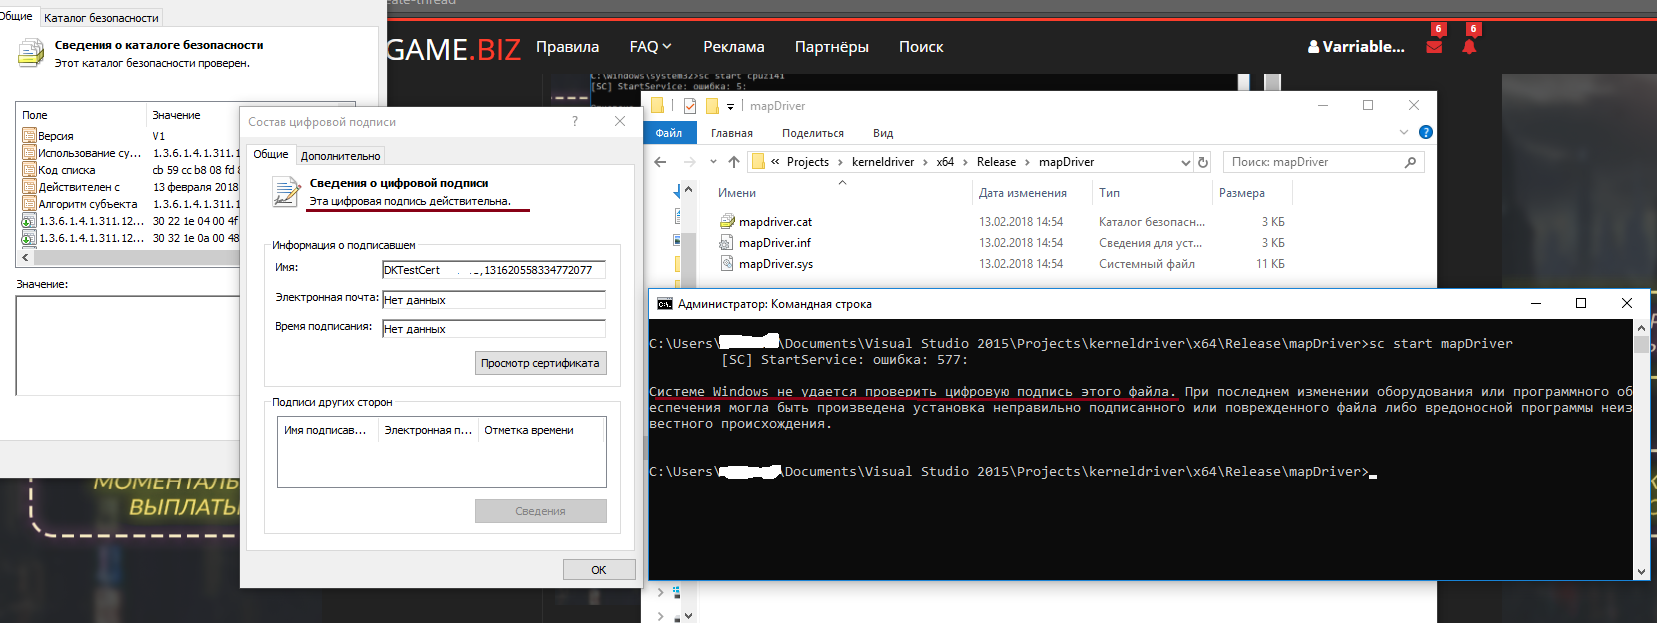The height and width of the screenshot is (623, 1657).
Task: Click the Release breadcrumb segment
Action: click(996, 162)
